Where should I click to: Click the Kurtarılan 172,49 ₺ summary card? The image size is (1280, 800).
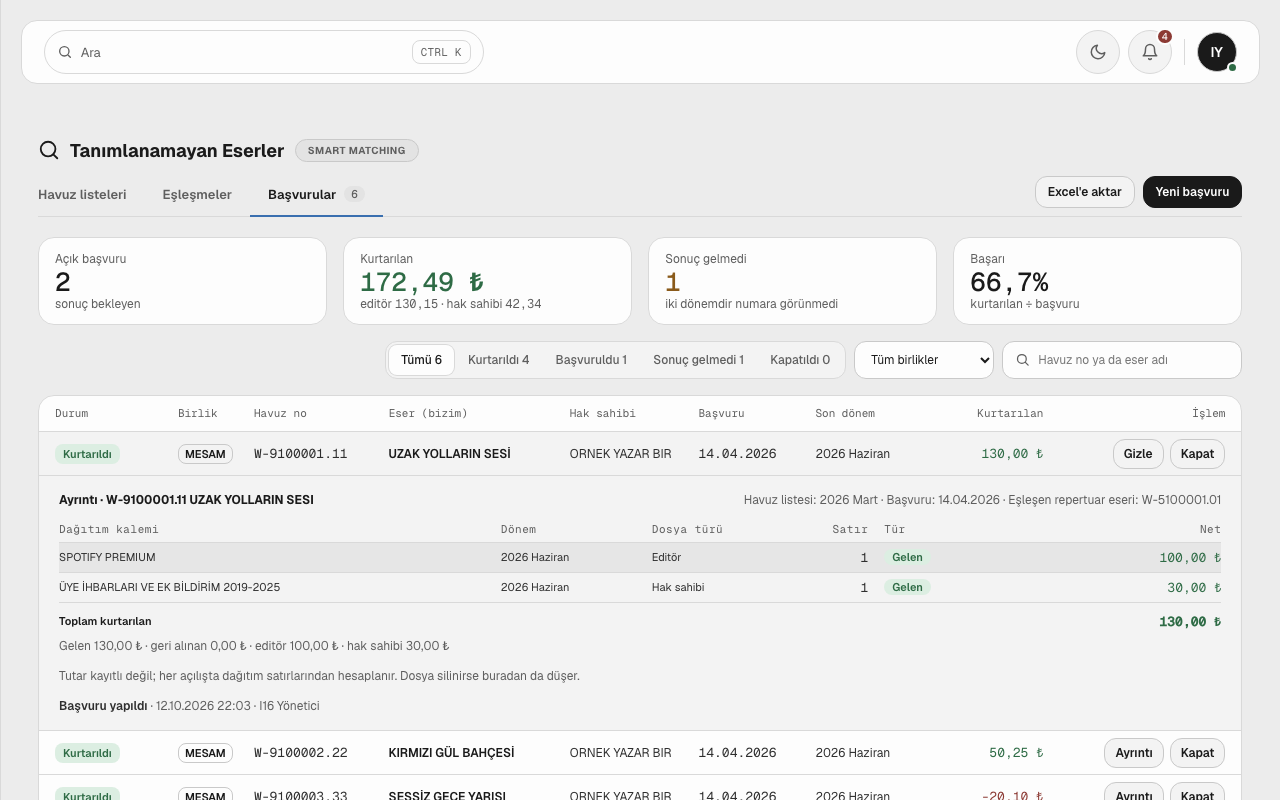pos(487,281)
